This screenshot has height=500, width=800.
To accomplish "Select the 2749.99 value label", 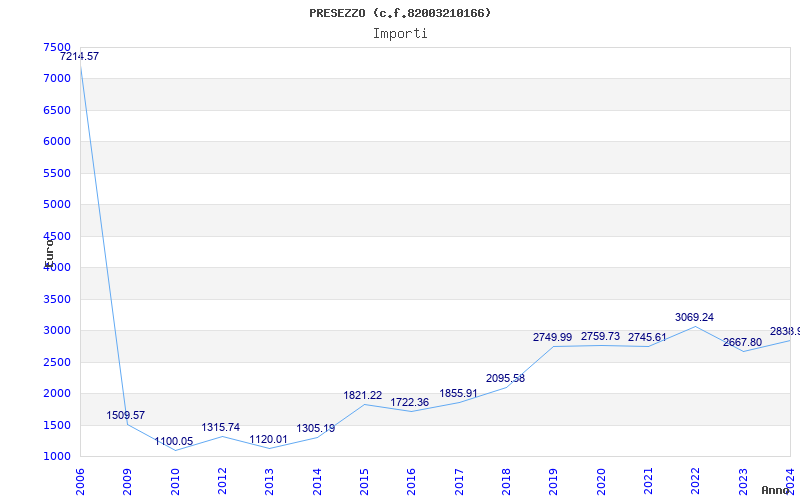I will tap(553, 337).
